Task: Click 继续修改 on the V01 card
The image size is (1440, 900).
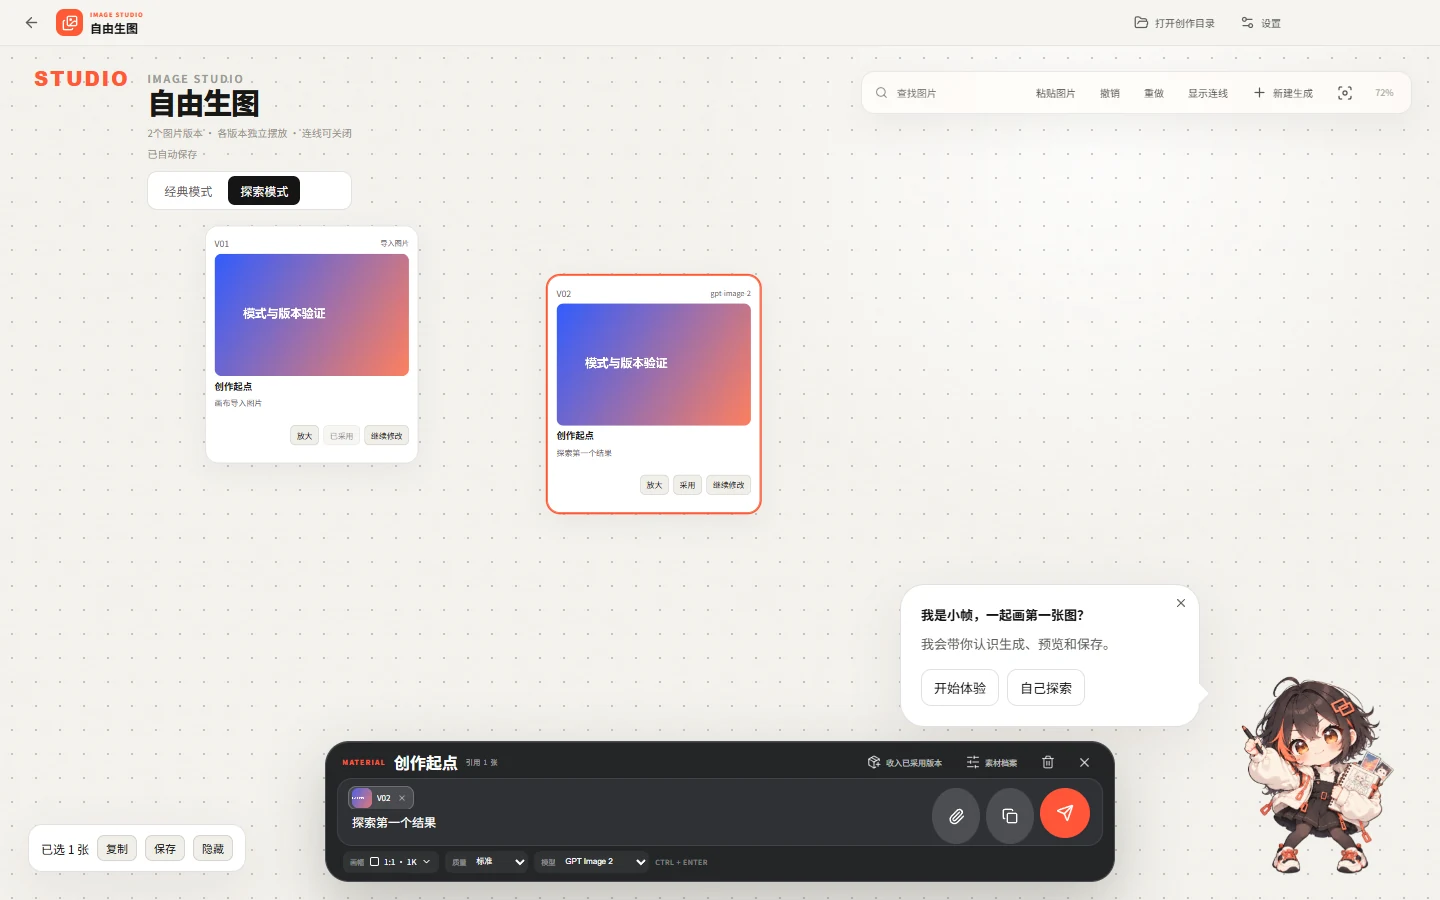Action: [x=386, y=436]
